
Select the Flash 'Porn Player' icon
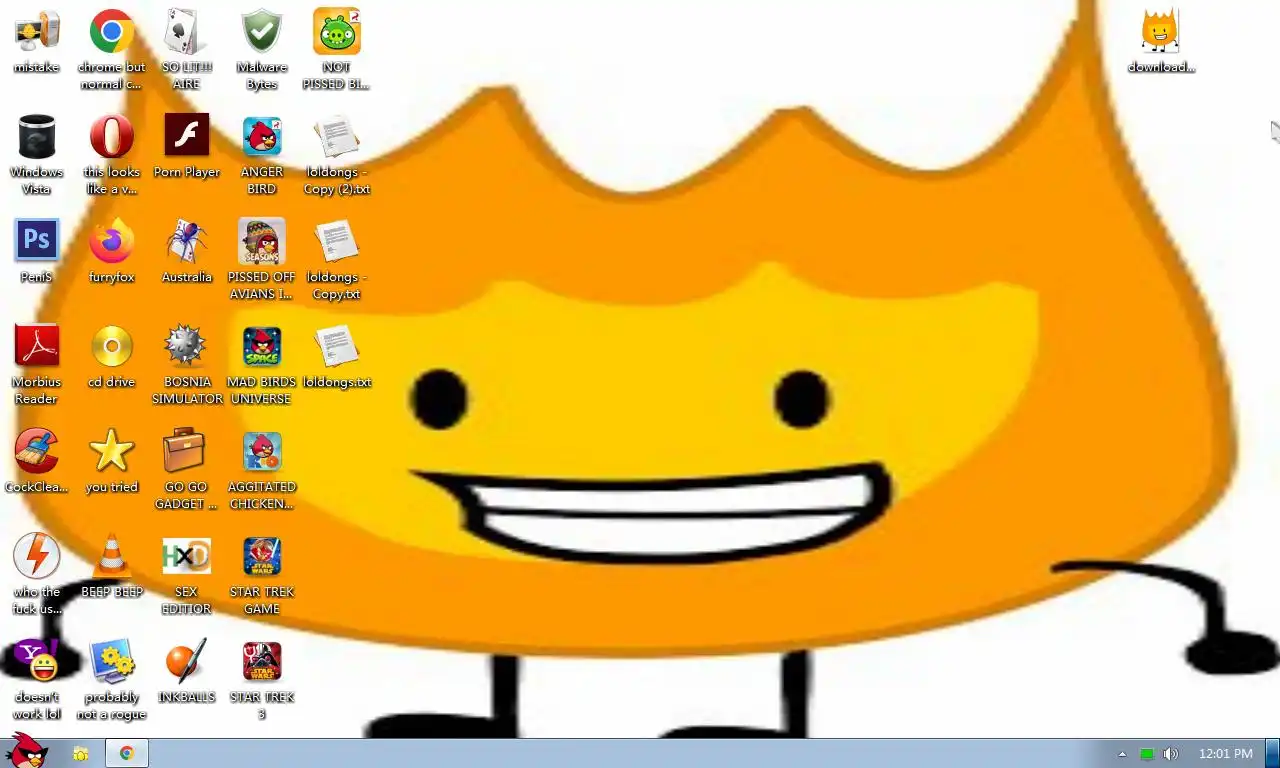(x=187, y=147)
